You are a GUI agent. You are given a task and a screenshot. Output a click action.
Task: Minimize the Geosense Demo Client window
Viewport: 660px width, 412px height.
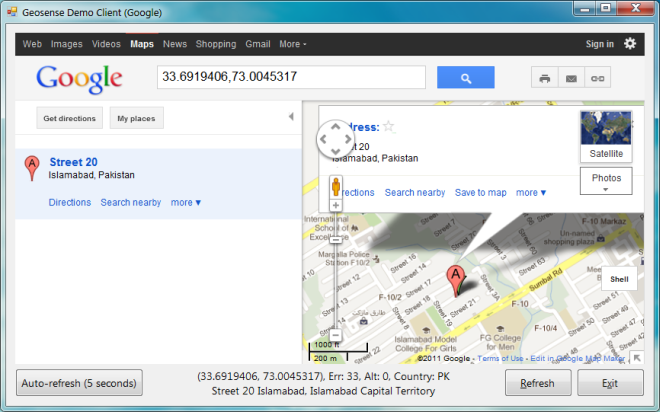point(584,8)
